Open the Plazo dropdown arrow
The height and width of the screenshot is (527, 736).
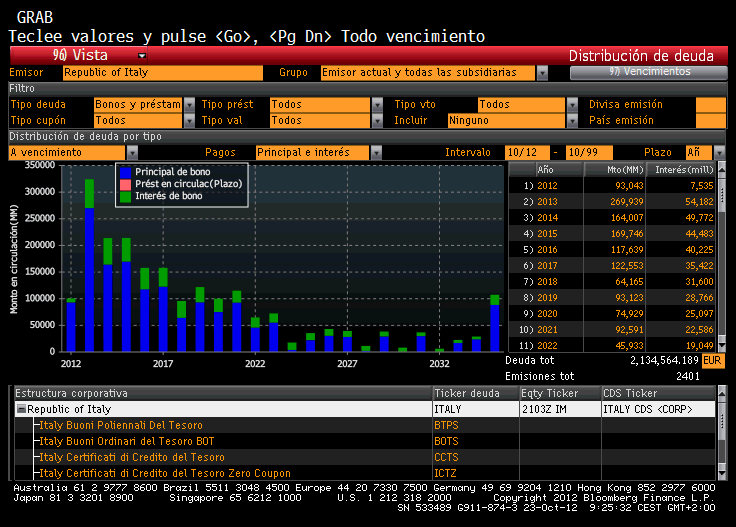(x=719, y=152)
